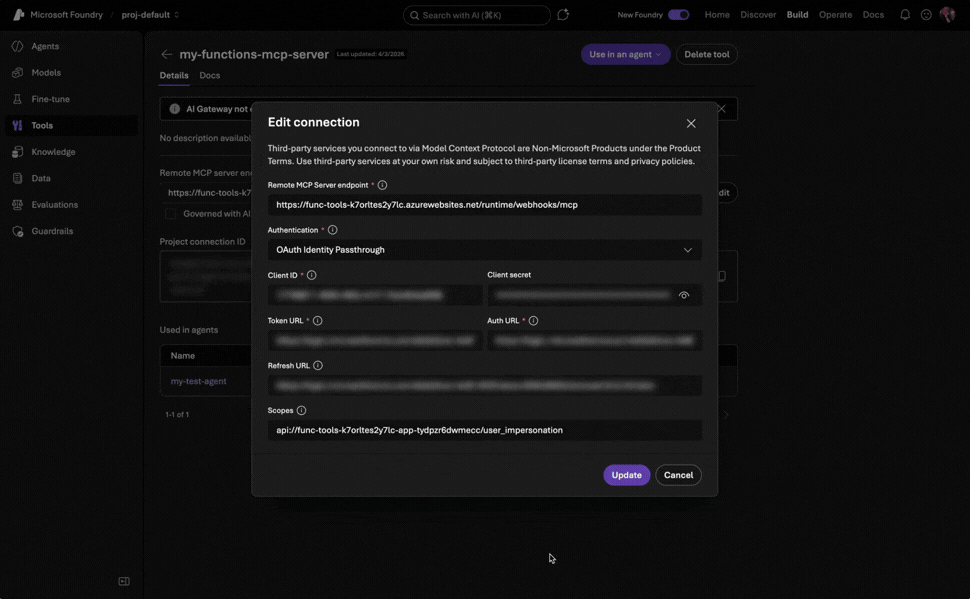The height and width of the screenshot is (599, 970).
Task: Open the Operate menu item
Action: [834, 13]
